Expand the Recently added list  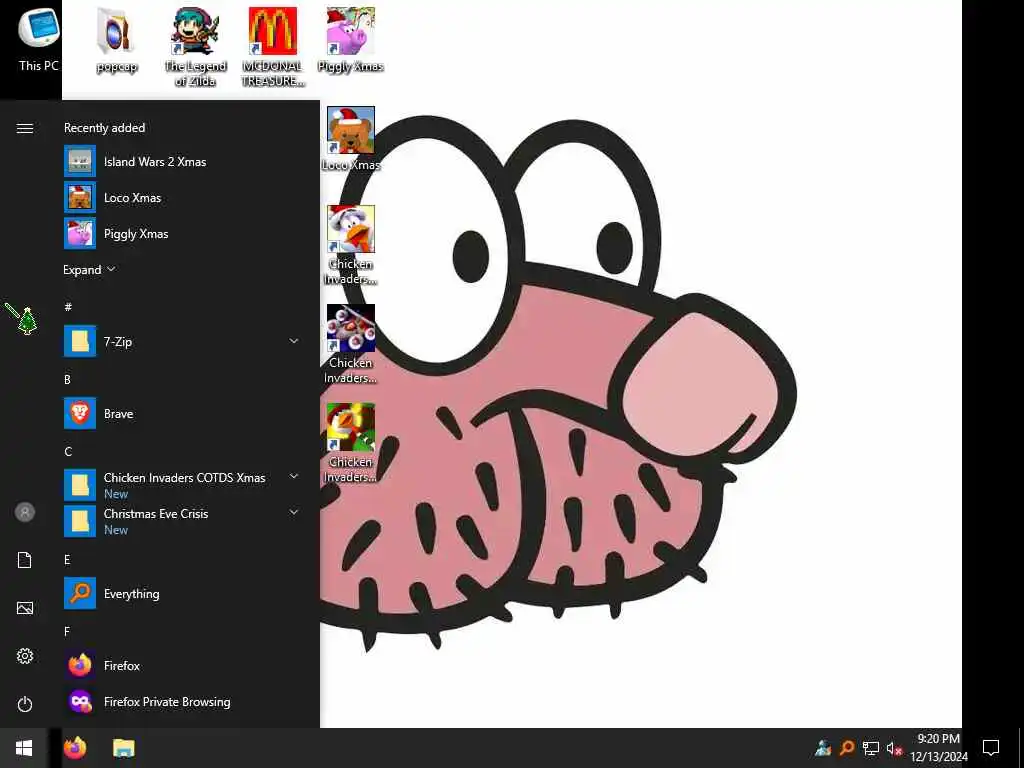point(89,270)
